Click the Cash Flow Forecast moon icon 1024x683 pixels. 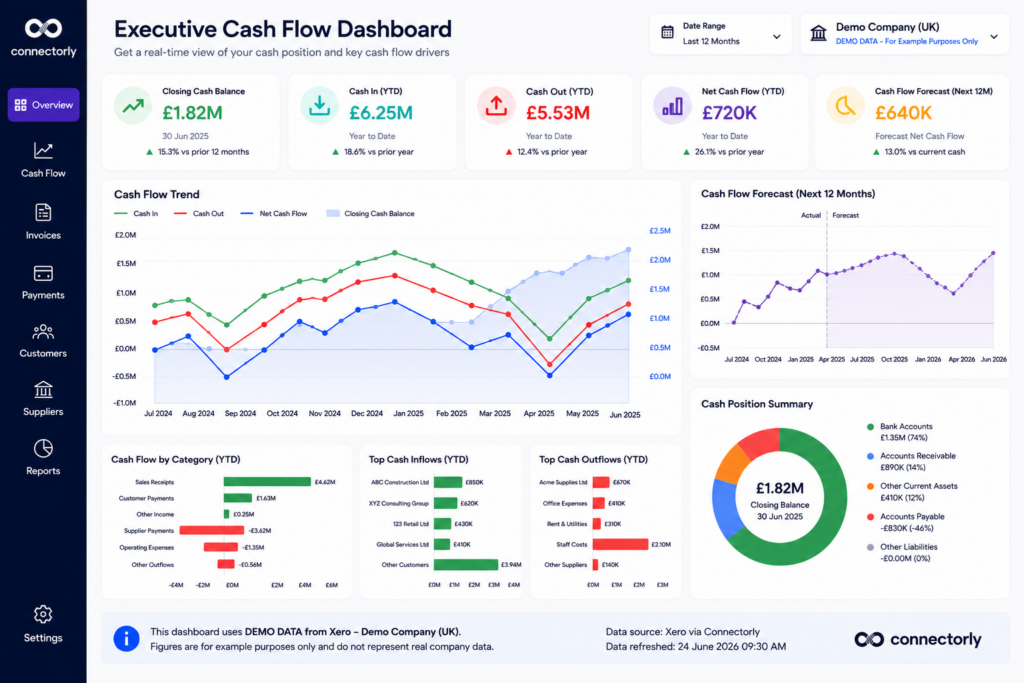point(845,106)
